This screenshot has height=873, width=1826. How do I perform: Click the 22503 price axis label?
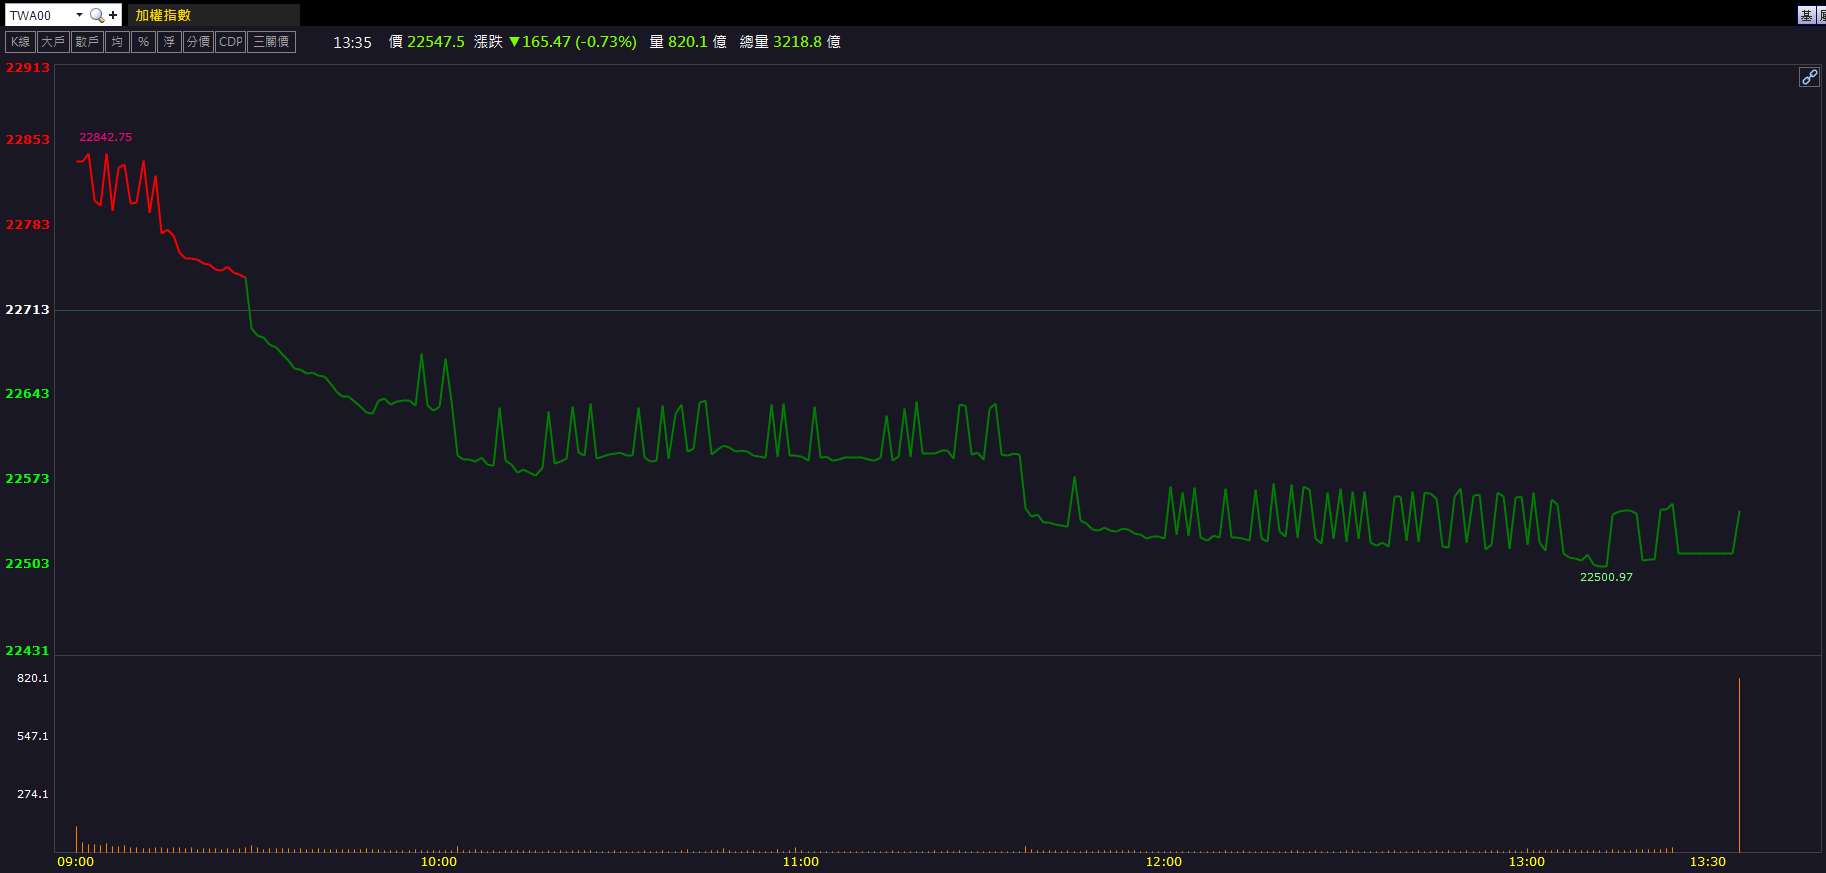point(27,563)
